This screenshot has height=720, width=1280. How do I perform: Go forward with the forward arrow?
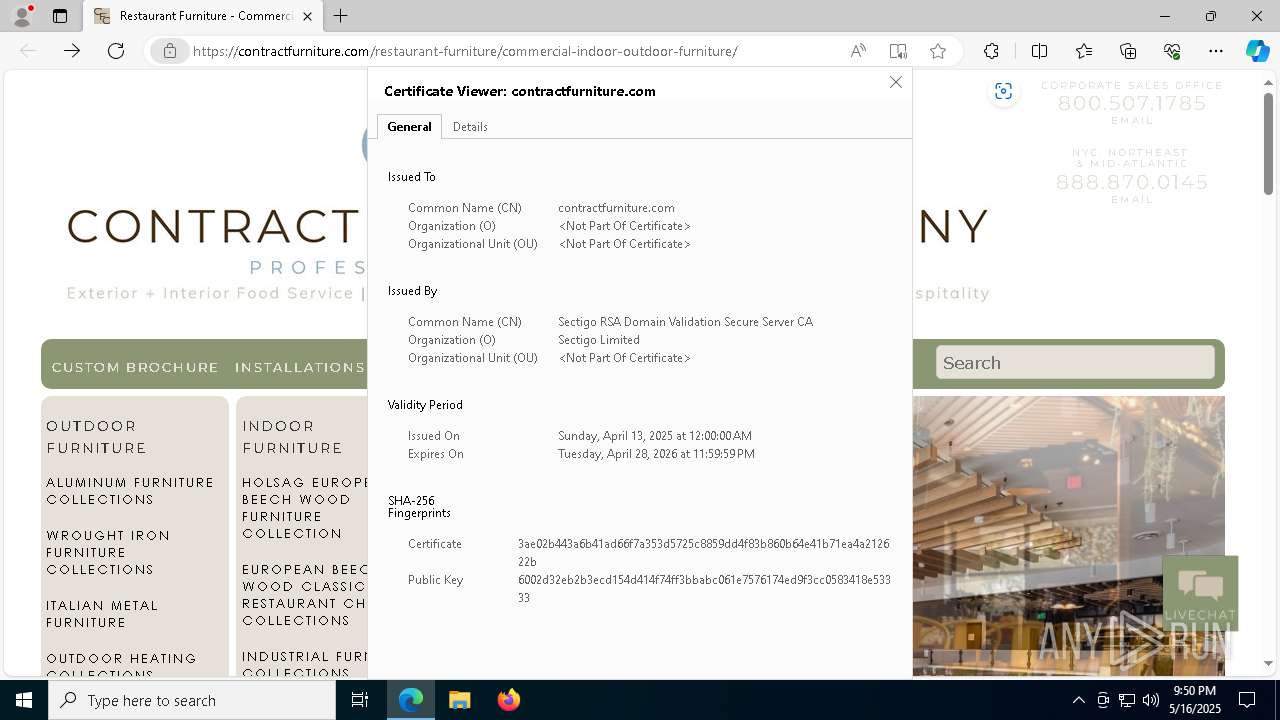point(72,51)
